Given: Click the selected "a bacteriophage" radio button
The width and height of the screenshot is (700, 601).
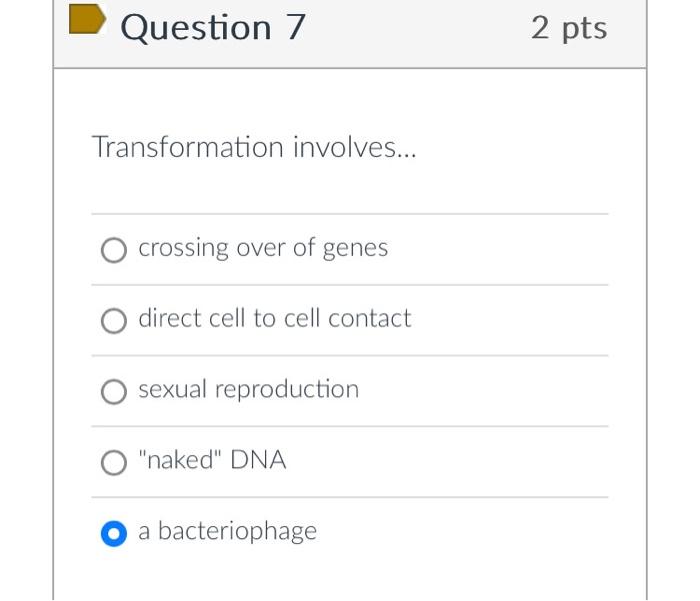Looking at the screenshot, I should tap(114, 534).
